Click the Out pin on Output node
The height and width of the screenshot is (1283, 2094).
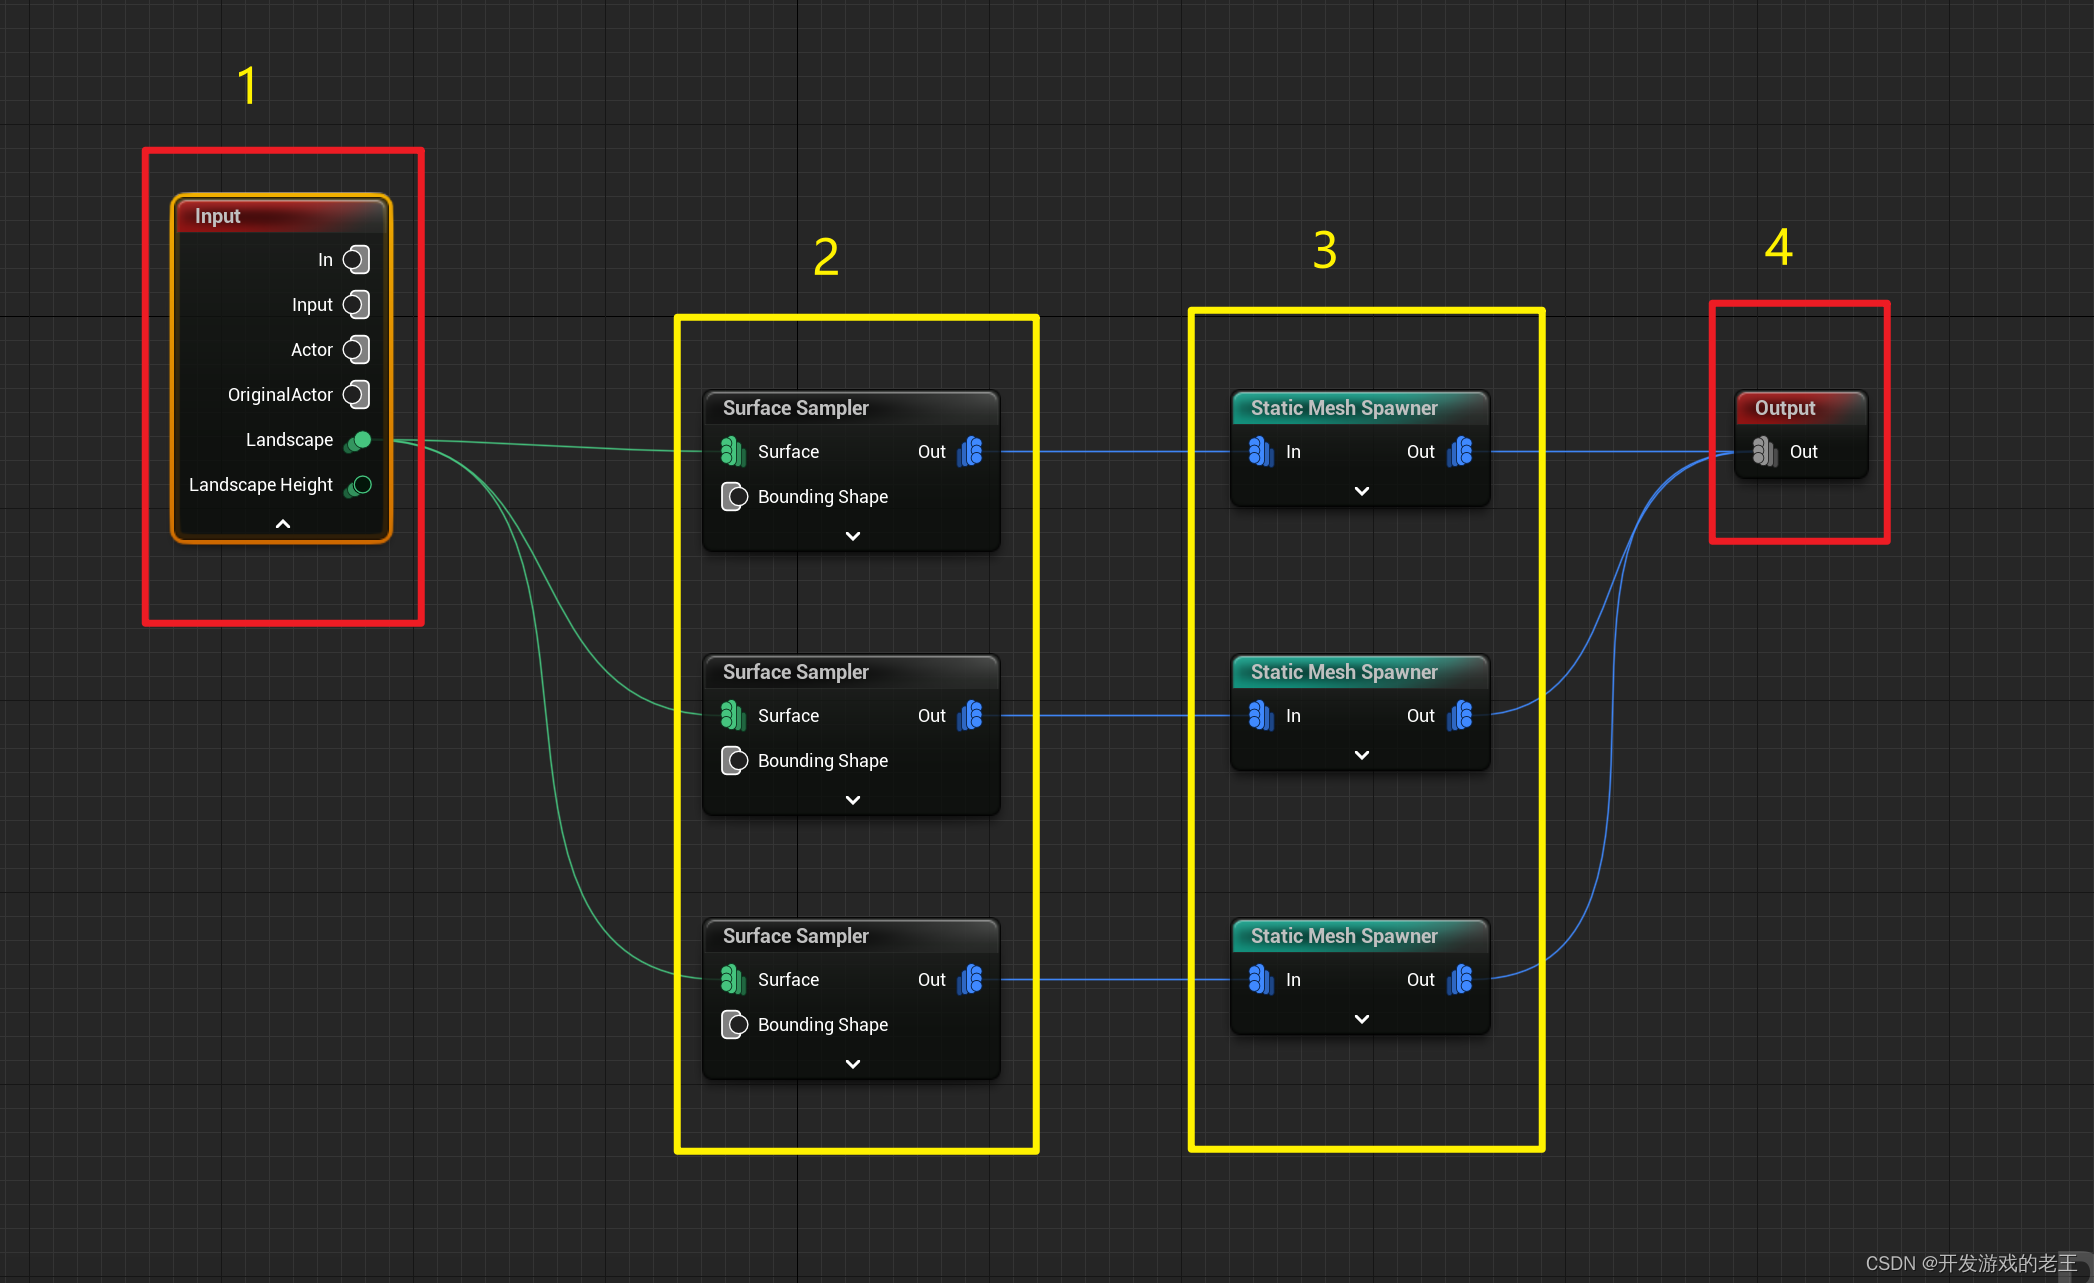point(1765,452)
